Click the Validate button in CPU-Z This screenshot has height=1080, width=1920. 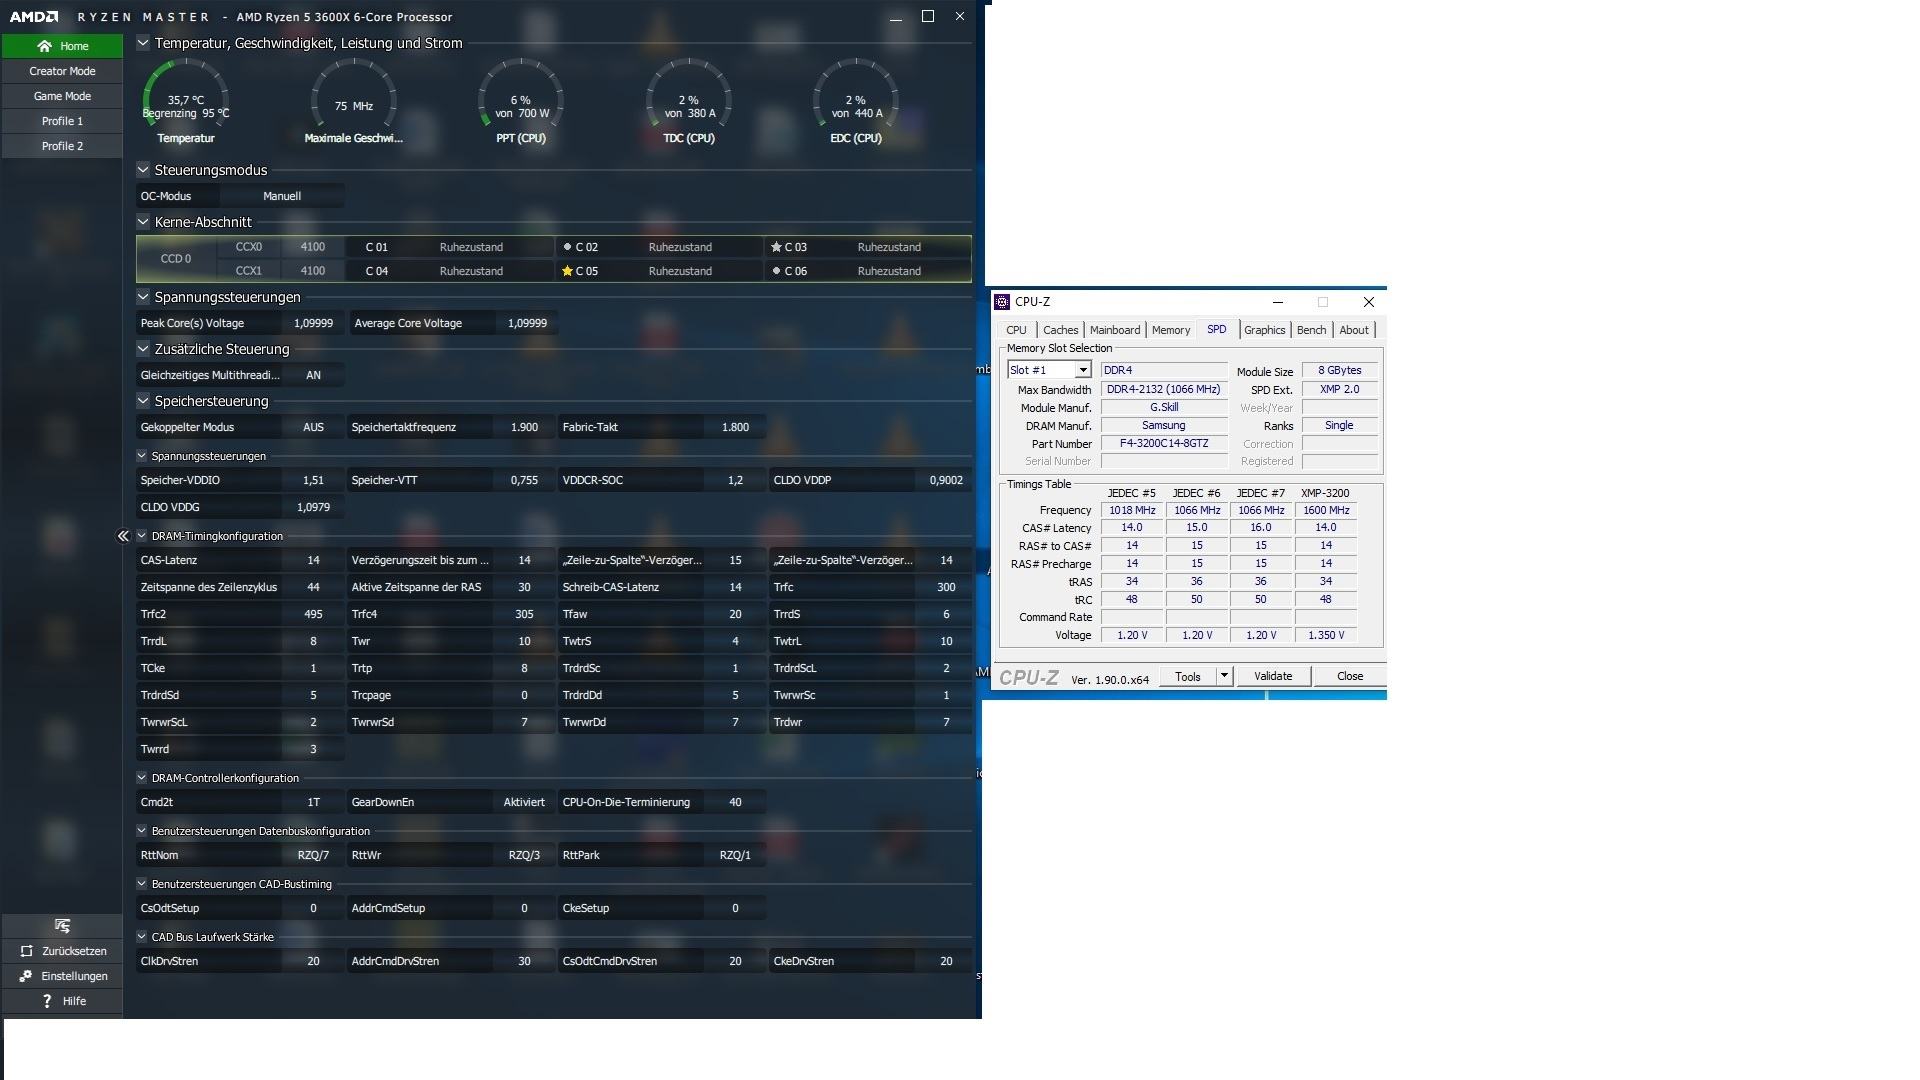[x=1272, y=676]
